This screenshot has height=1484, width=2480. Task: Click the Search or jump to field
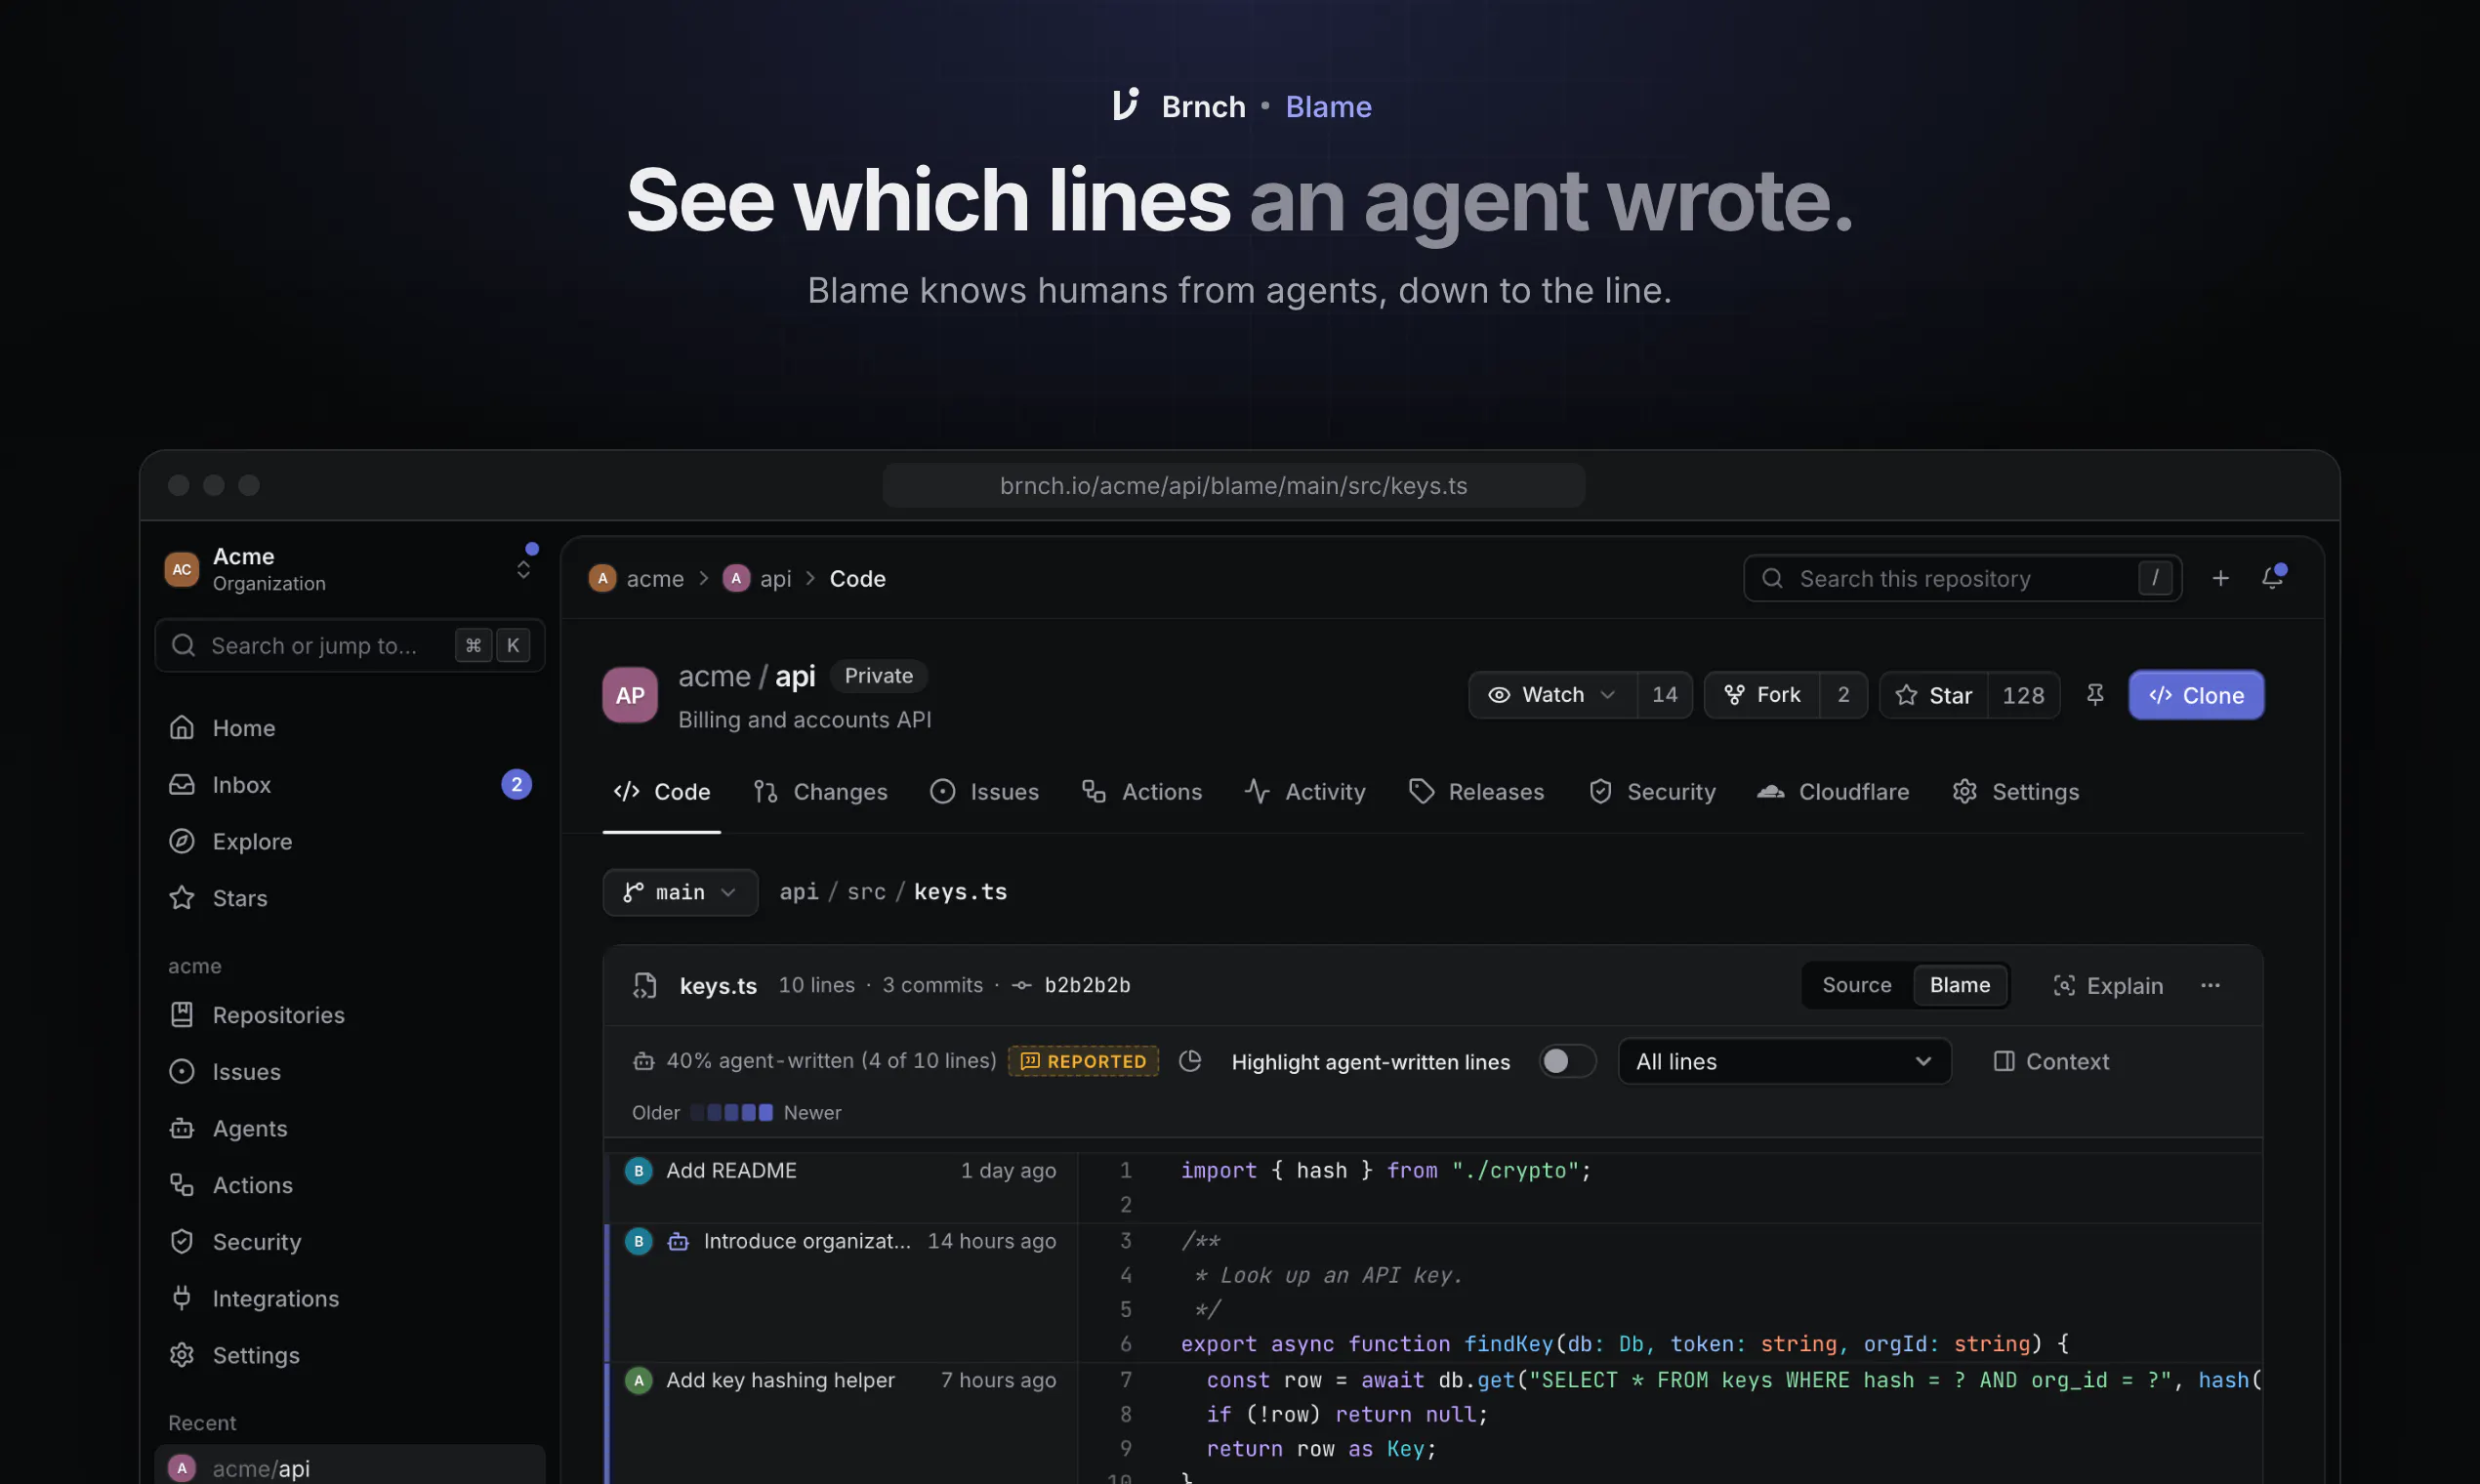pyautogui.click(x=348, y=645)
